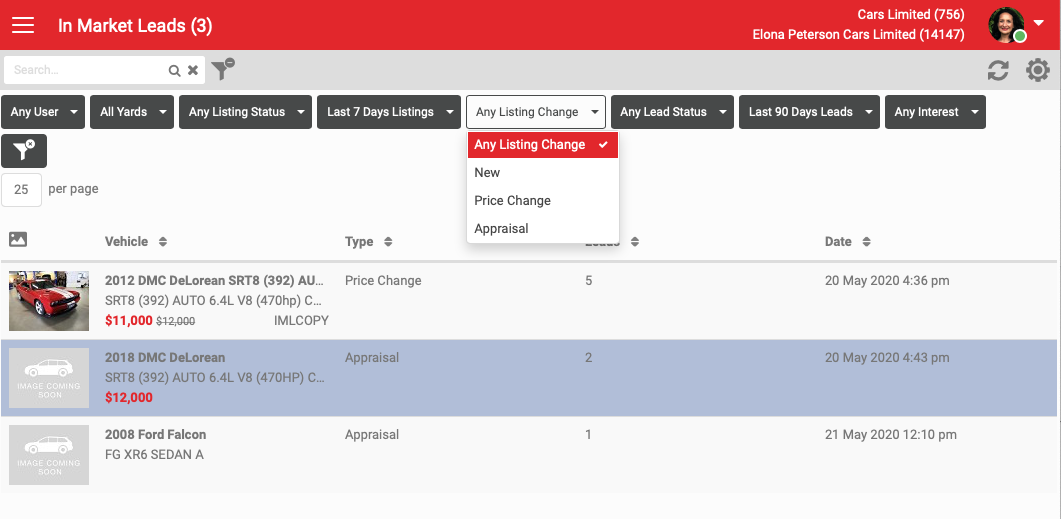Click date 20 May 2020 4:43 pm
Screen dimensions: 1061x519
[x=887, y=357]
